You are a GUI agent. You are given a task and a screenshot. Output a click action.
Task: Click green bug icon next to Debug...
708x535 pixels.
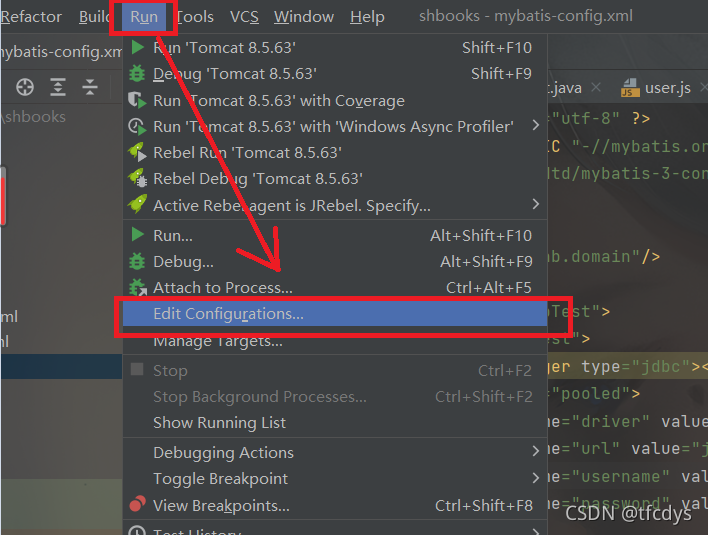pos(137,261)
